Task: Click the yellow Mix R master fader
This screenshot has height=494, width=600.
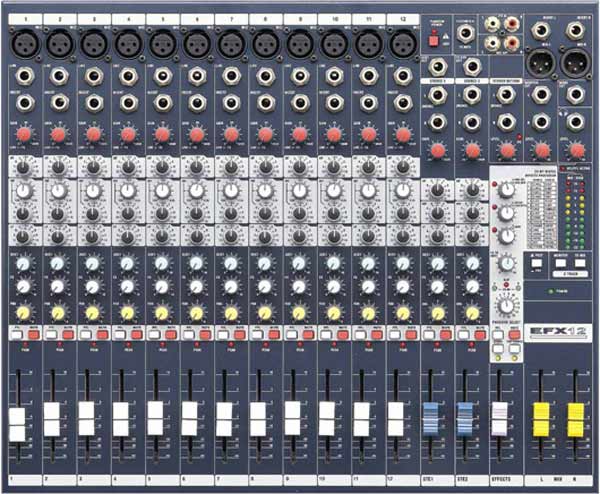Action: click(x=575, y=420)
